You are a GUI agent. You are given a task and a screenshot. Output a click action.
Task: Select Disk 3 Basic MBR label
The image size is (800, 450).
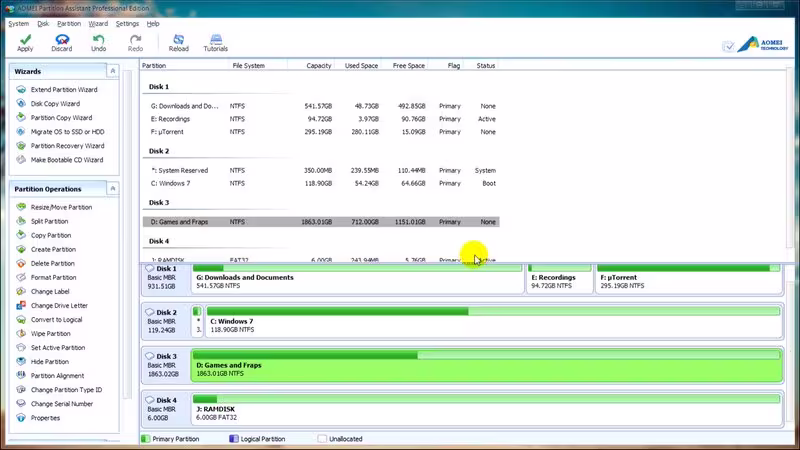(166, 365)
